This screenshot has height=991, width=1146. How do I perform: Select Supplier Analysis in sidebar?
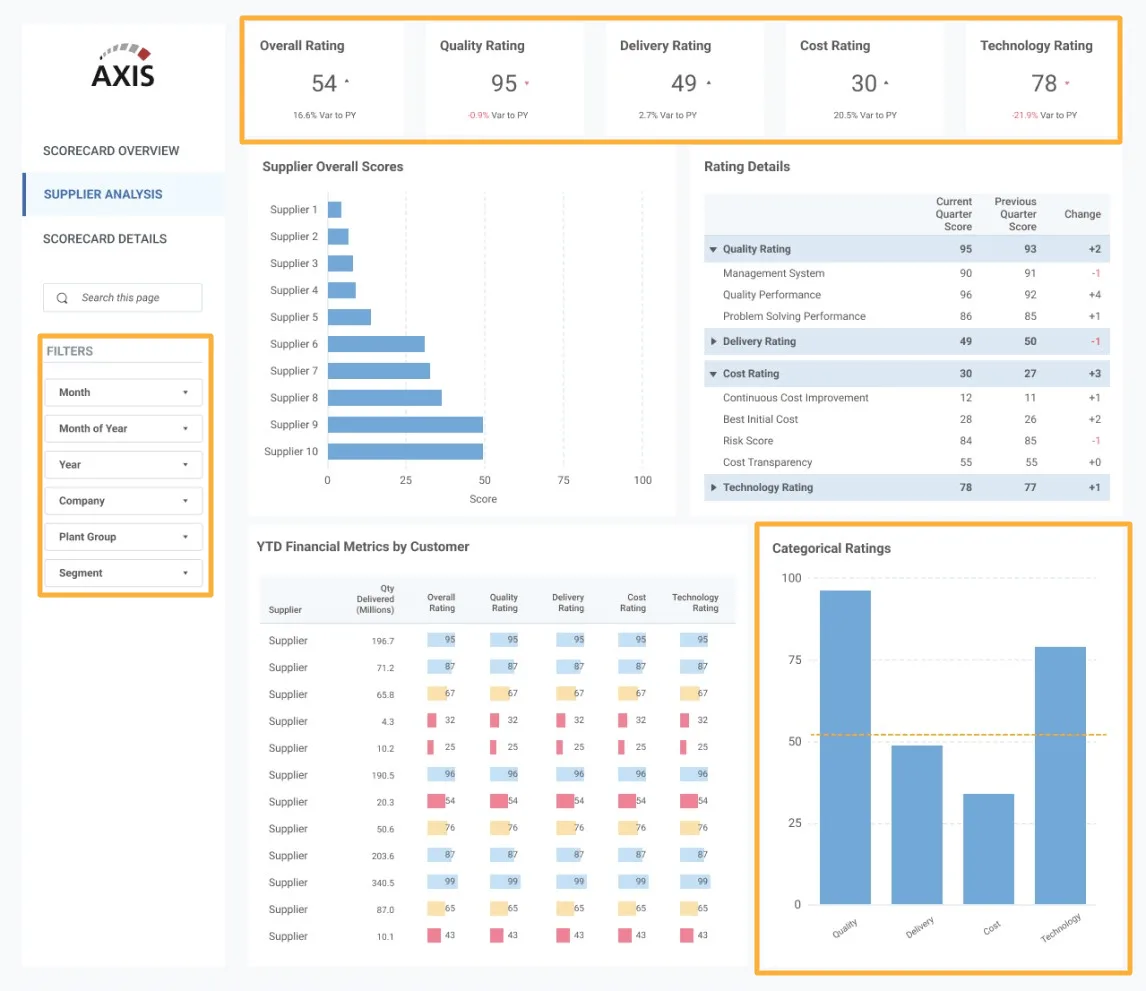124,194
